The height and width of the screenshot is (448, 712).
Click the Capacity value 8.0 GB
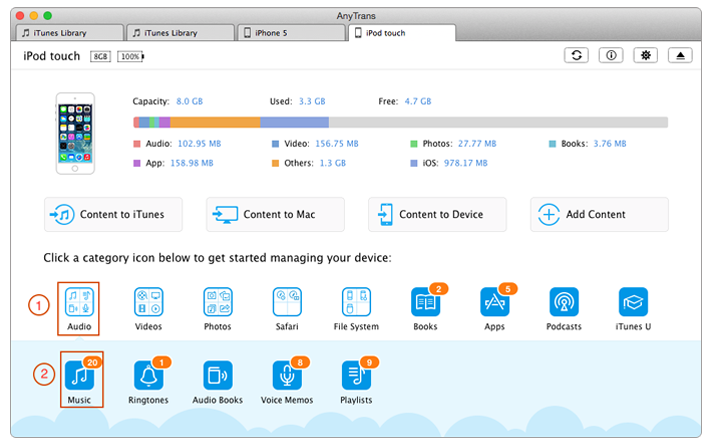190,101
